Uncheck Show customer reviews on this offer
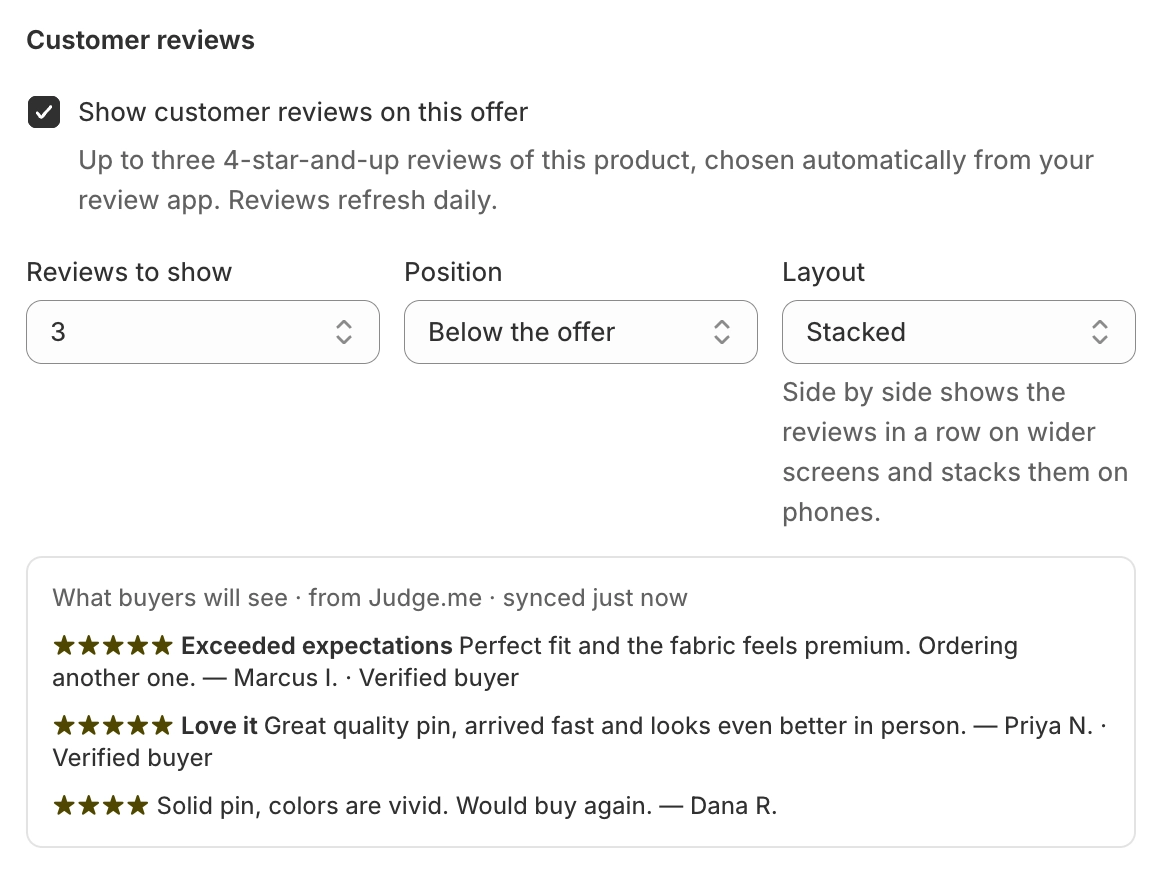This screenshot has width=1160, height=874. [x=44, y=112]
